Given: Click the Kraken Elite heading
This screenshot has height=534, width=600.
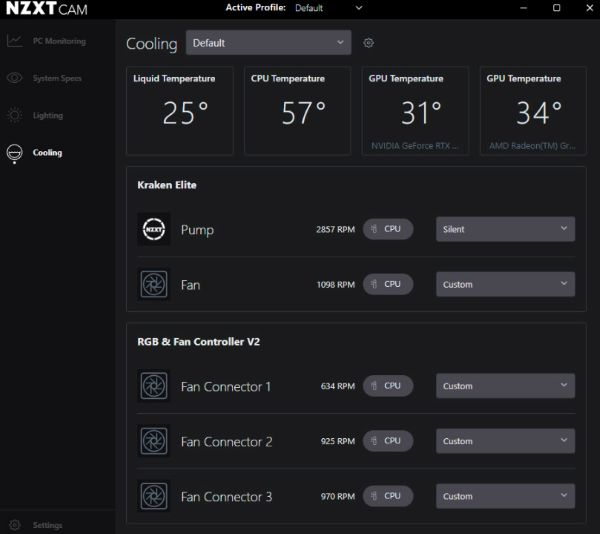Looking at the screenshot, I should tap(167, 185).
